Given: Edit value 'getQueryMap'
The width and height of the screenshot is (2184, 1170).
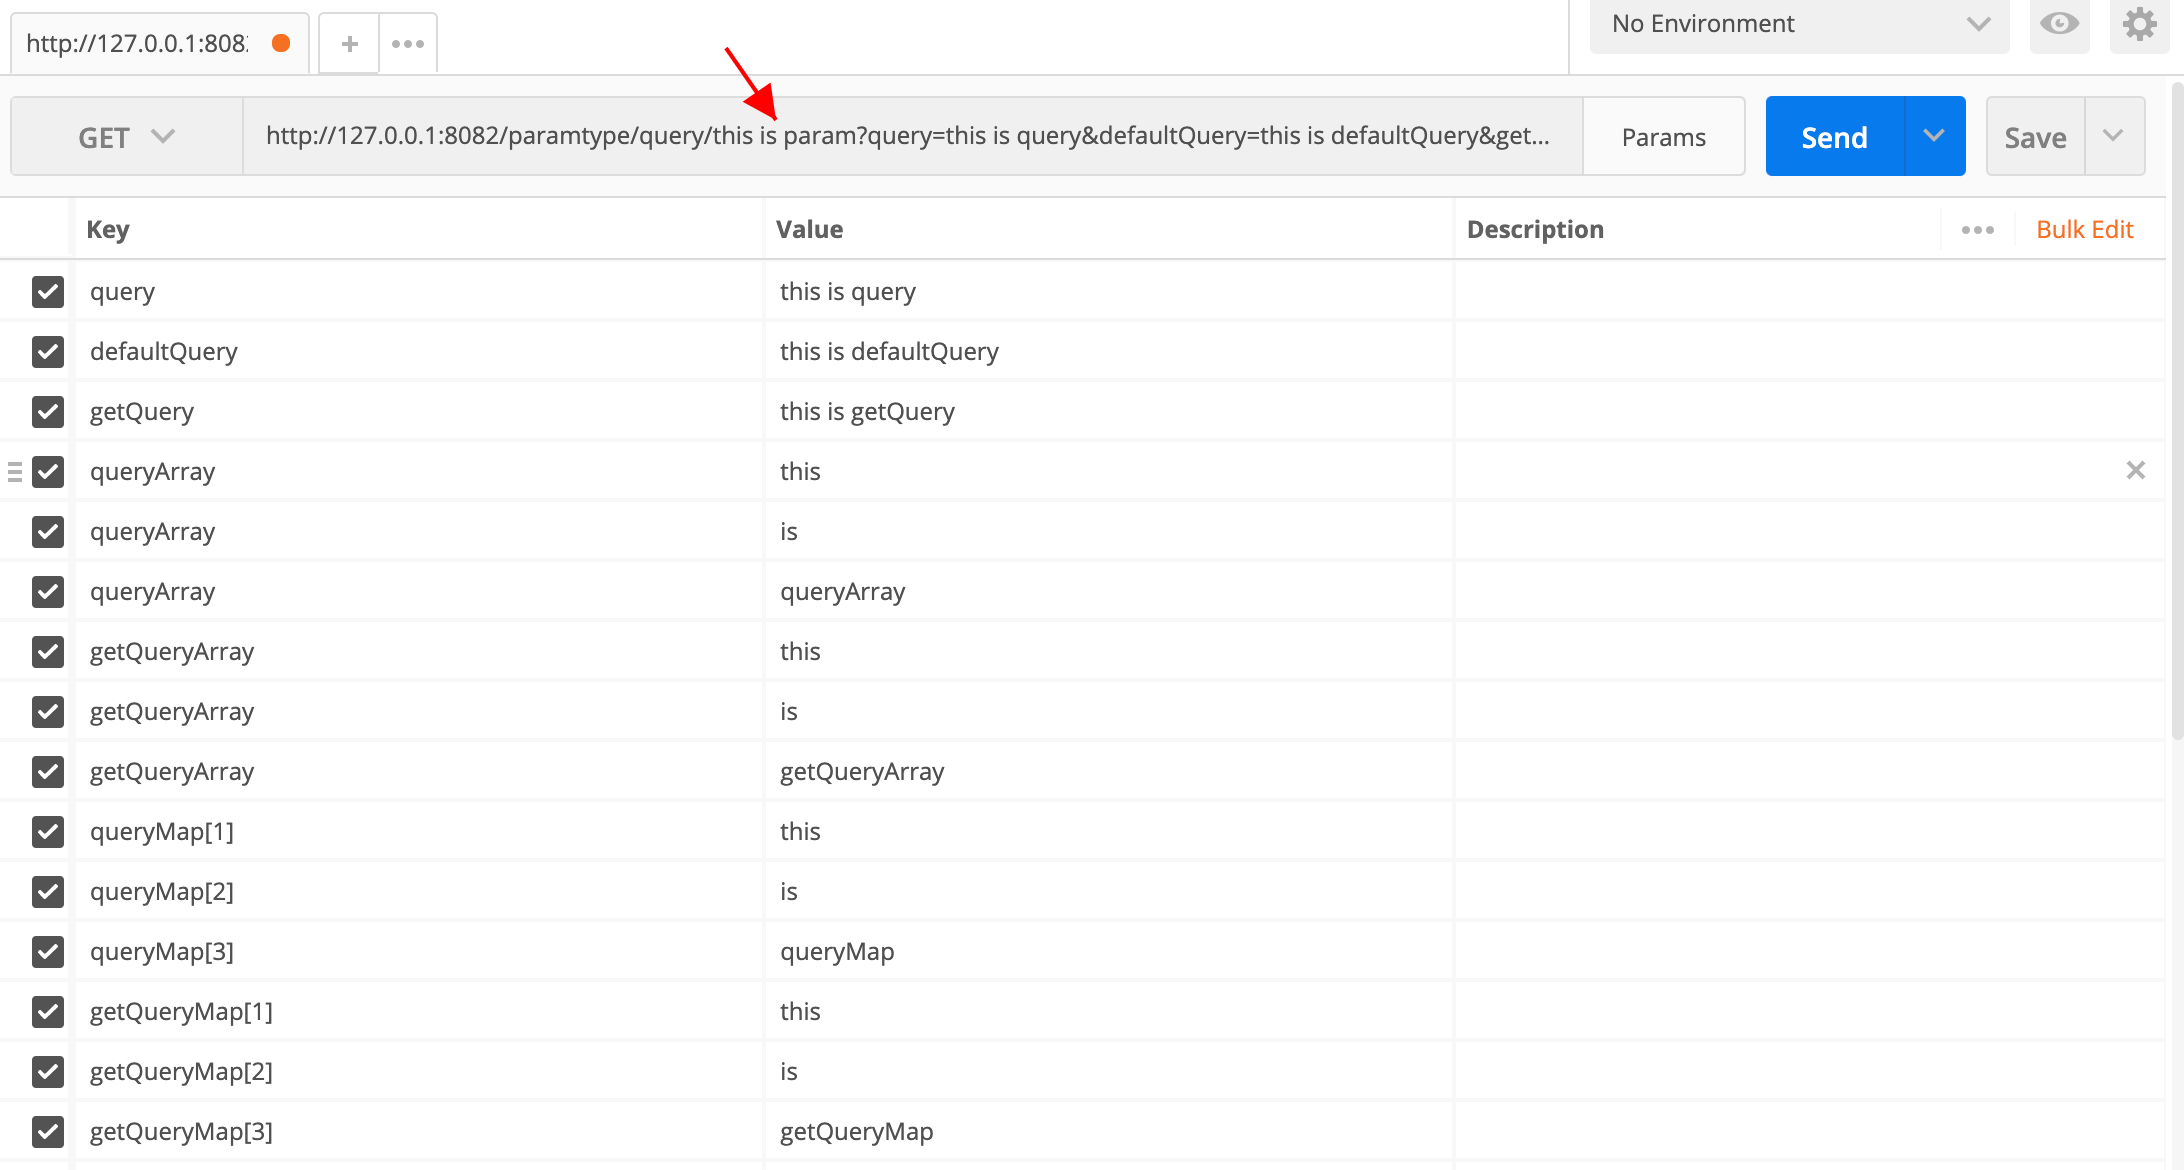Looking at the screenshot, I should 1108,1131.
